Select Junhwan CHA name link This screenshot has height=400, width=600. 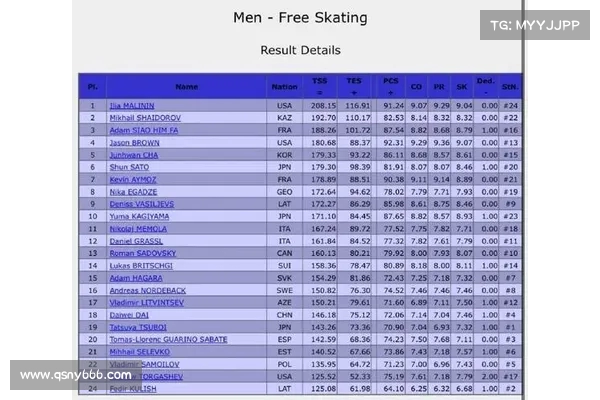pyautogui.click(x=134, y=155)
